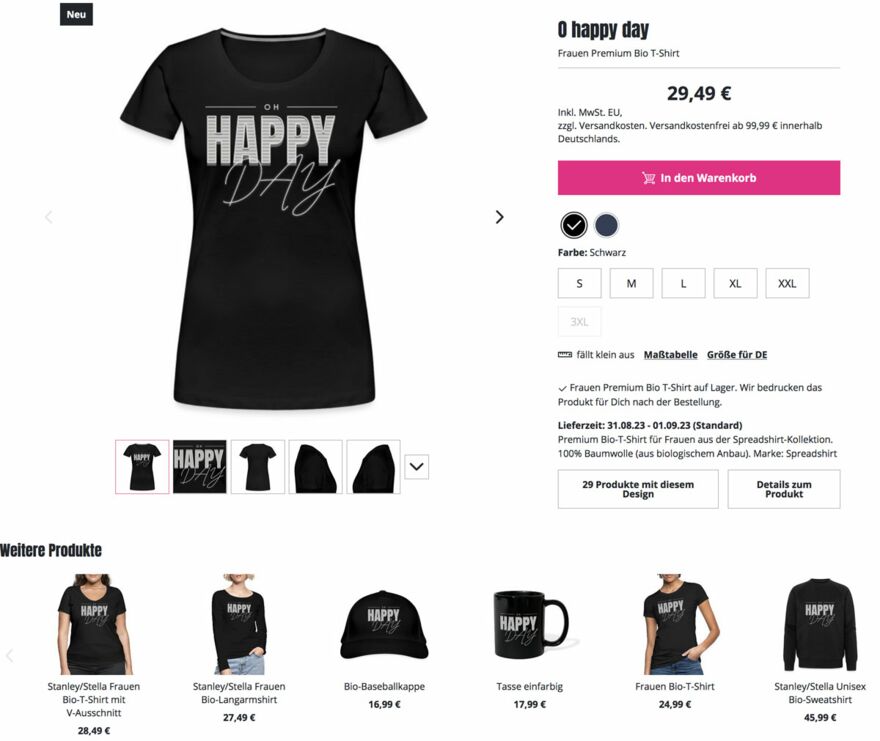Choose navy blue color swatch

[x=607, y=225]
